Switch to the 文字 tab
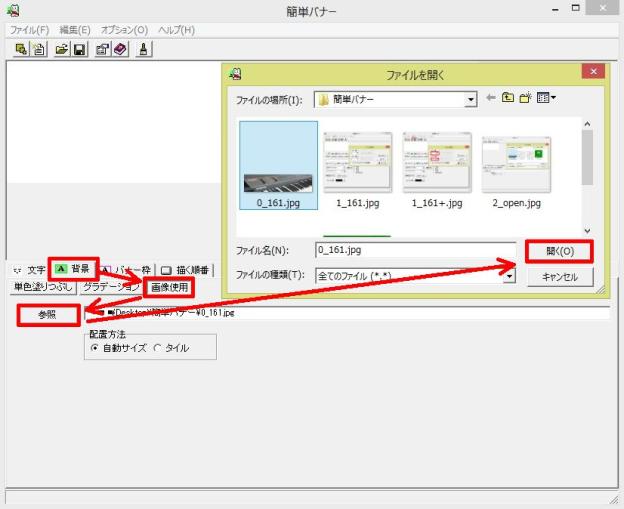Viewport: 624px width, 509px height. [29, 270]
